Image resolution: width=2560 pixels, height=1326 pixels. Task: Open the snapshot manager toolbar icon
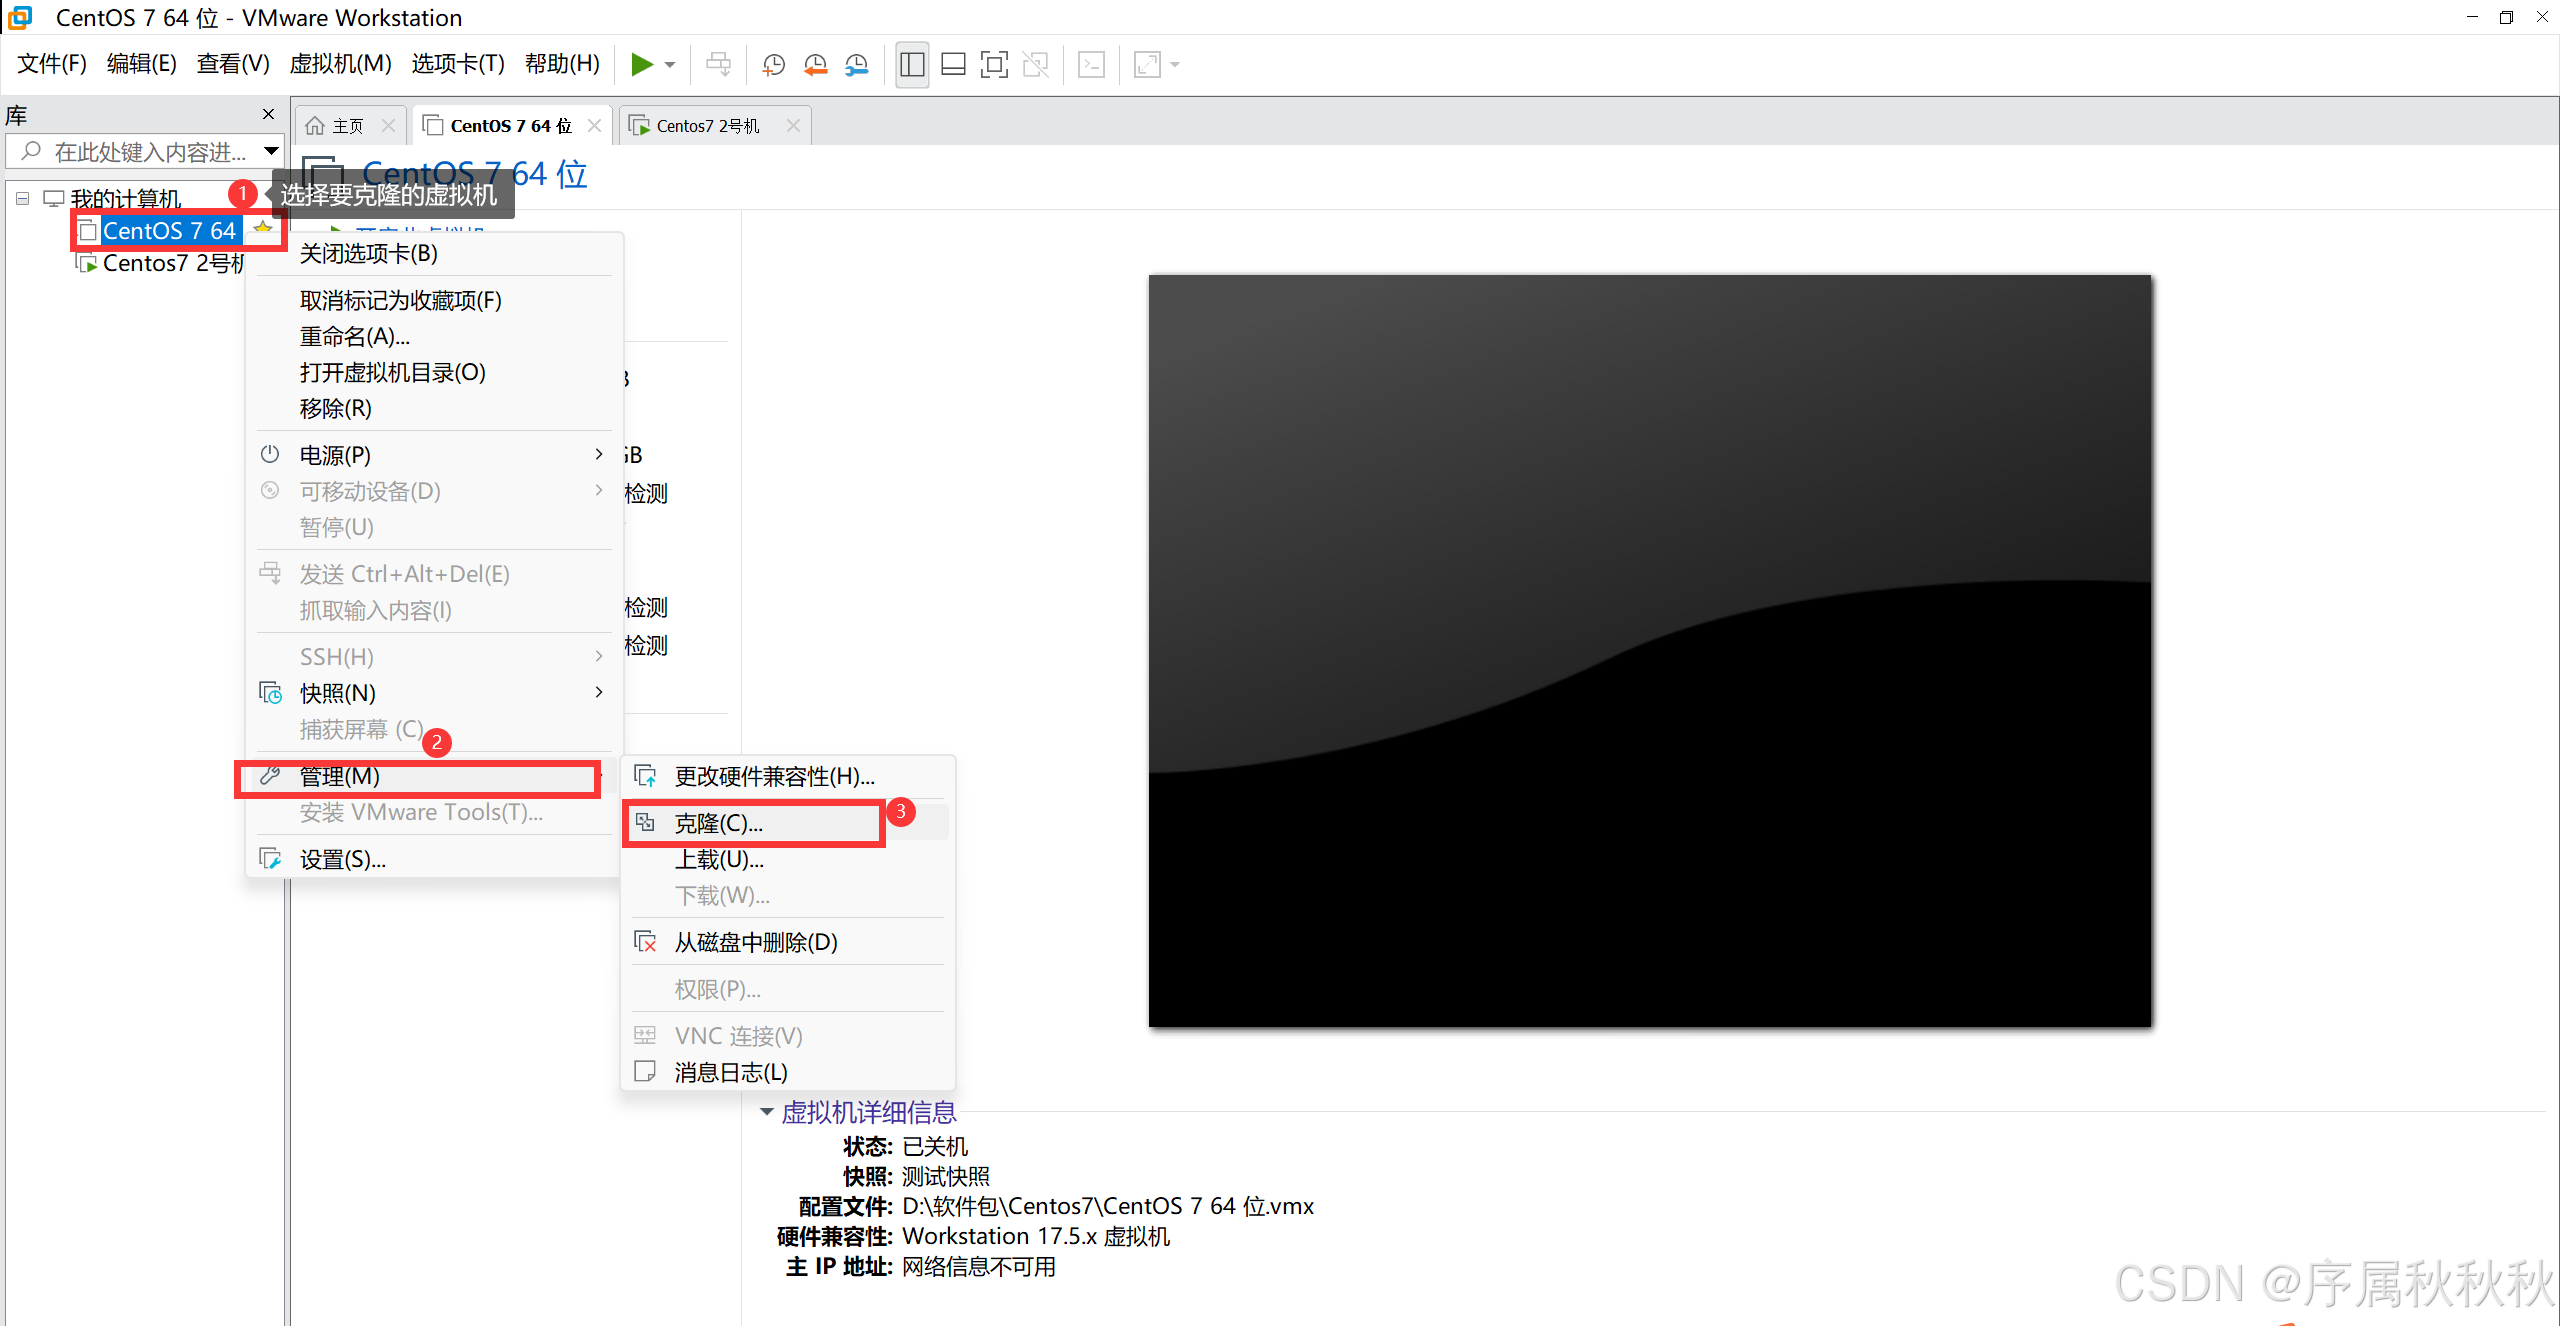pyautogui.click(x=857, y=65)
